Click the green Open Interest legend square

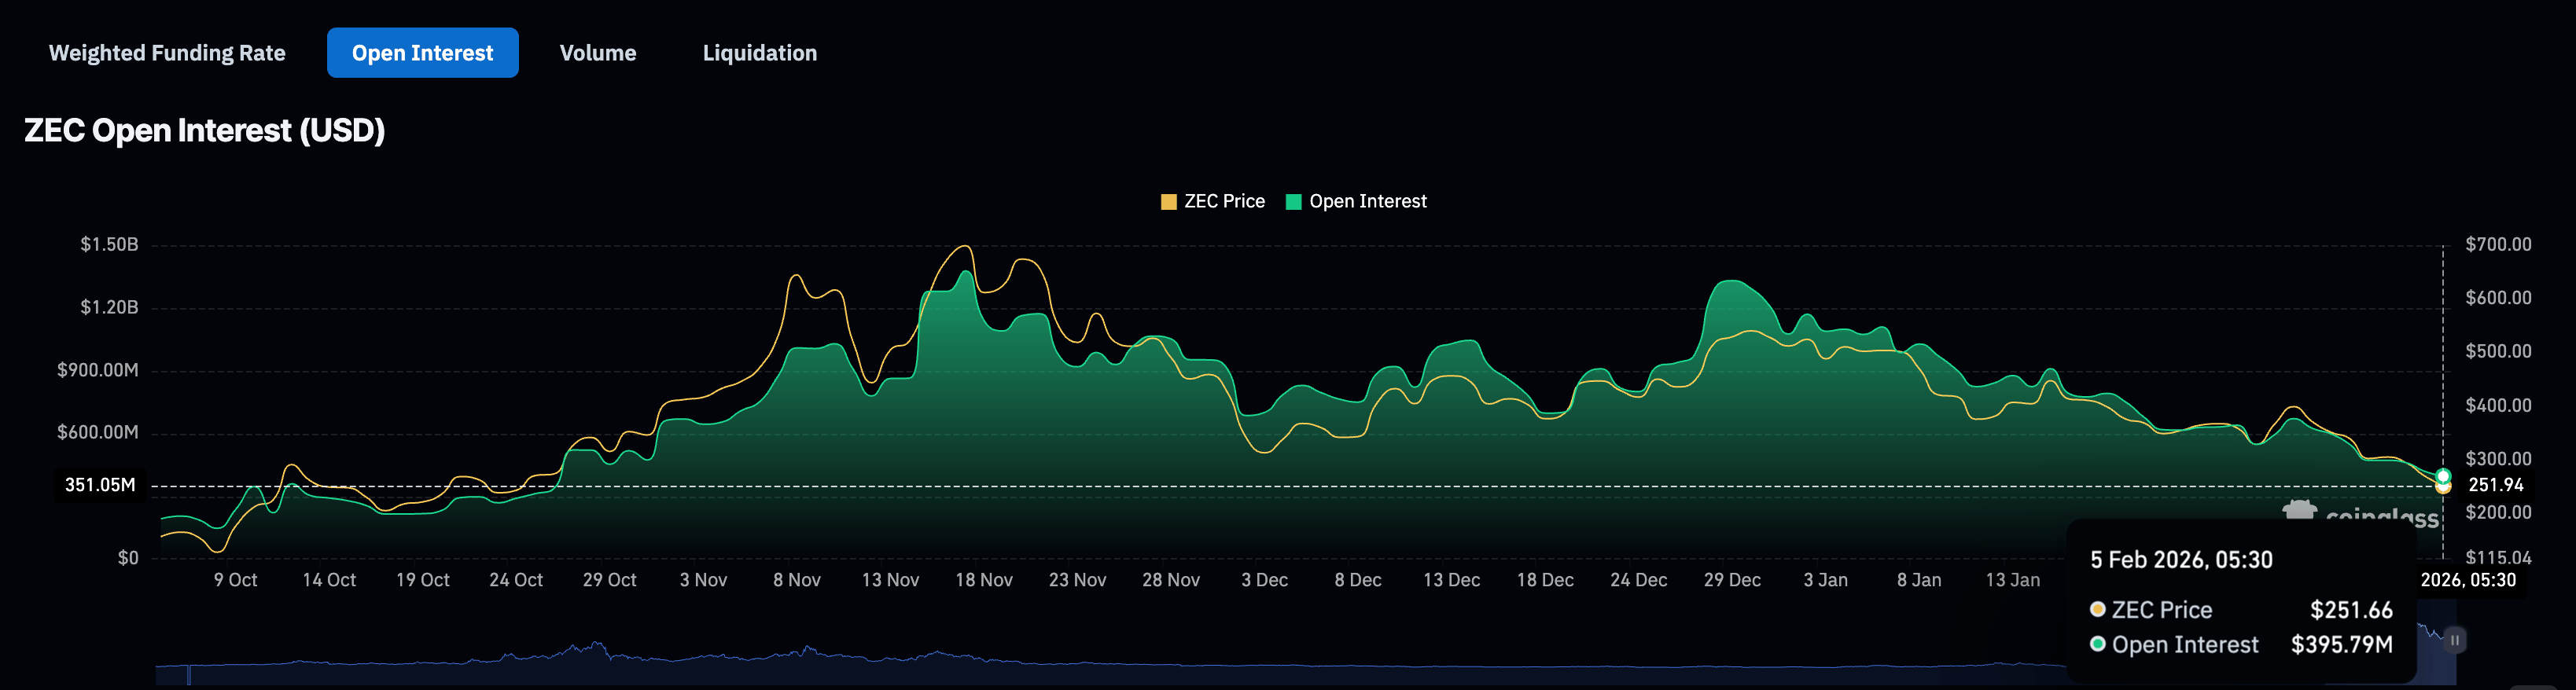(1293, 202)
